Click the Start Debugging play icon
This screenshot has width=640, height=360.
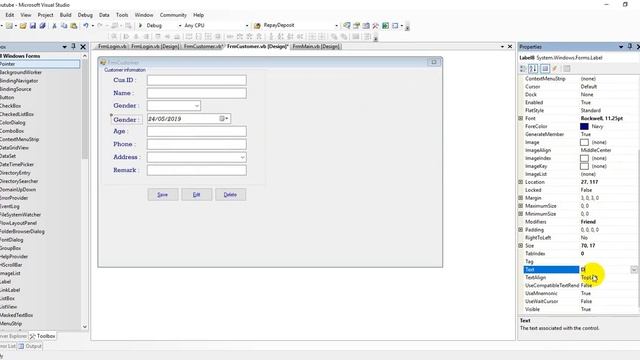(x=140, y=25)
